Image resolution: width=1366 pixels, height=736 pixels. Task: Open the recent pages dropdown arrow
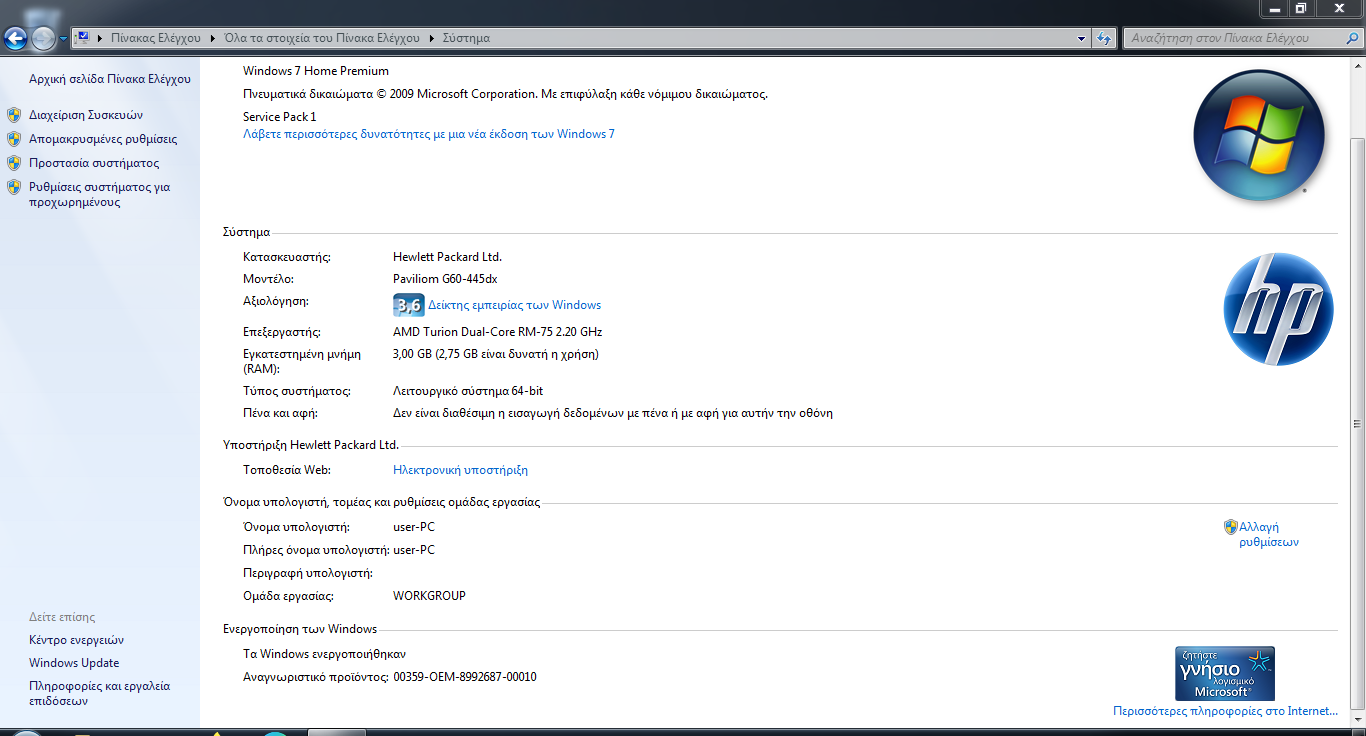pyautogui.click(x=64, y=38)
